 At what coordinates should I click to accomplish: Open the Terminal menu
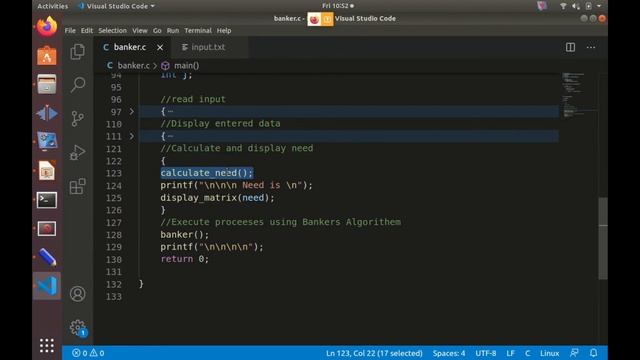pyautogui.click(x=198, y=31)
